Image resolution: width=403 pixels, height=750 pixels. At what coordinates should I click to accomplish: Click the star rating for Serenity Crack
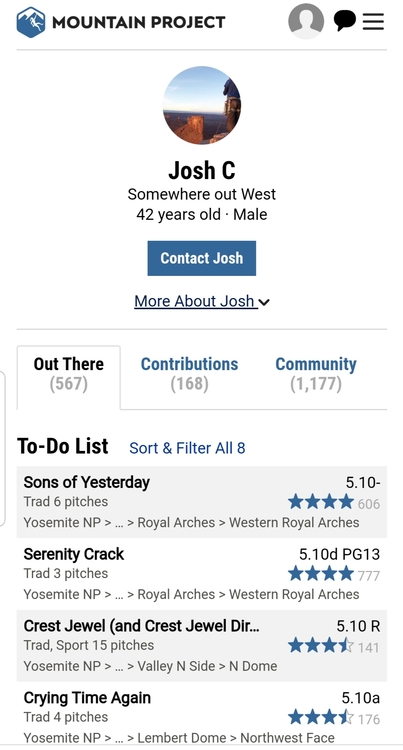point(321,574)
